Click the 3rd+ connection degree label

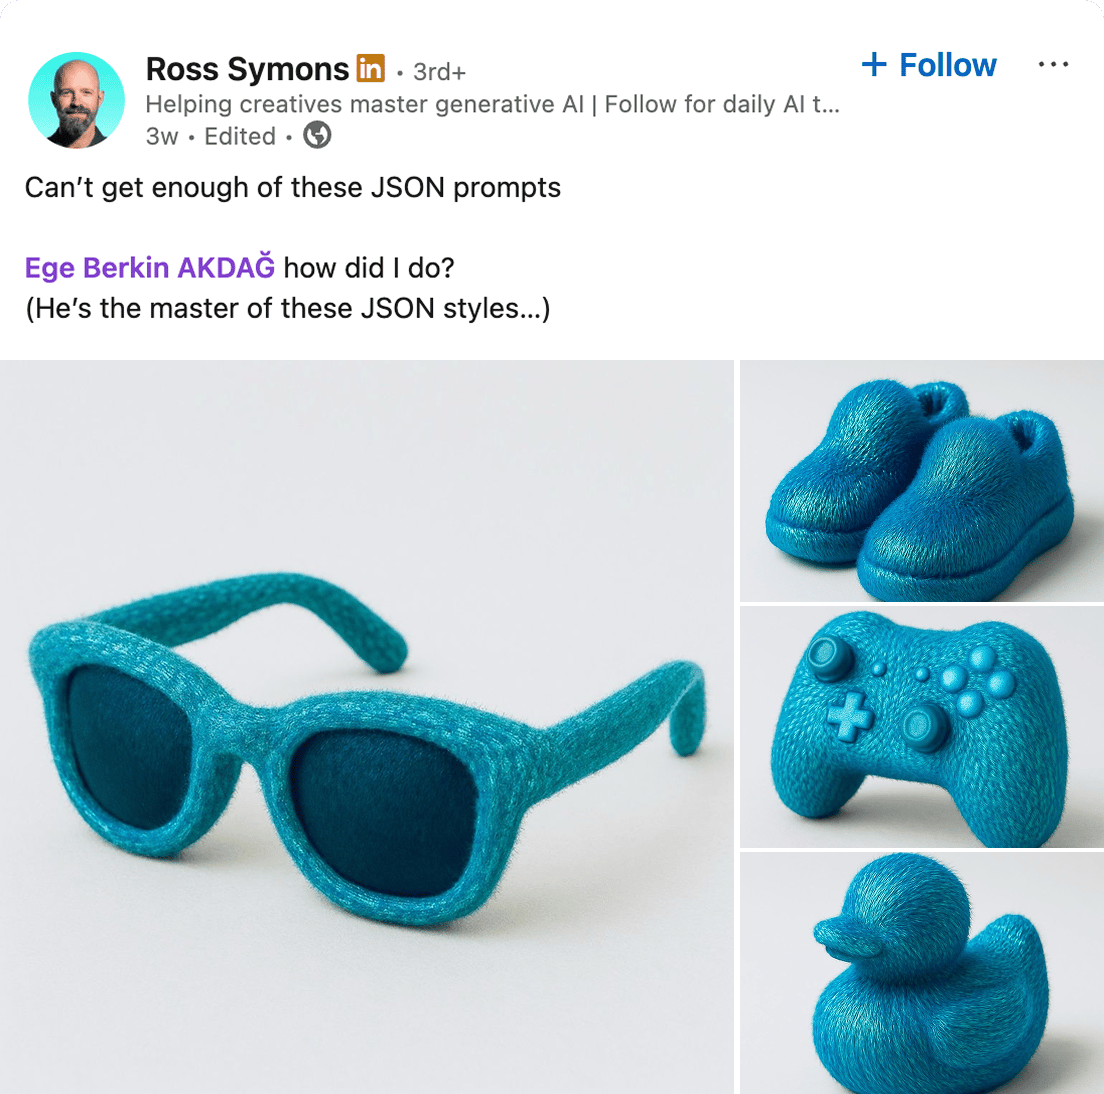coord(439,72)
